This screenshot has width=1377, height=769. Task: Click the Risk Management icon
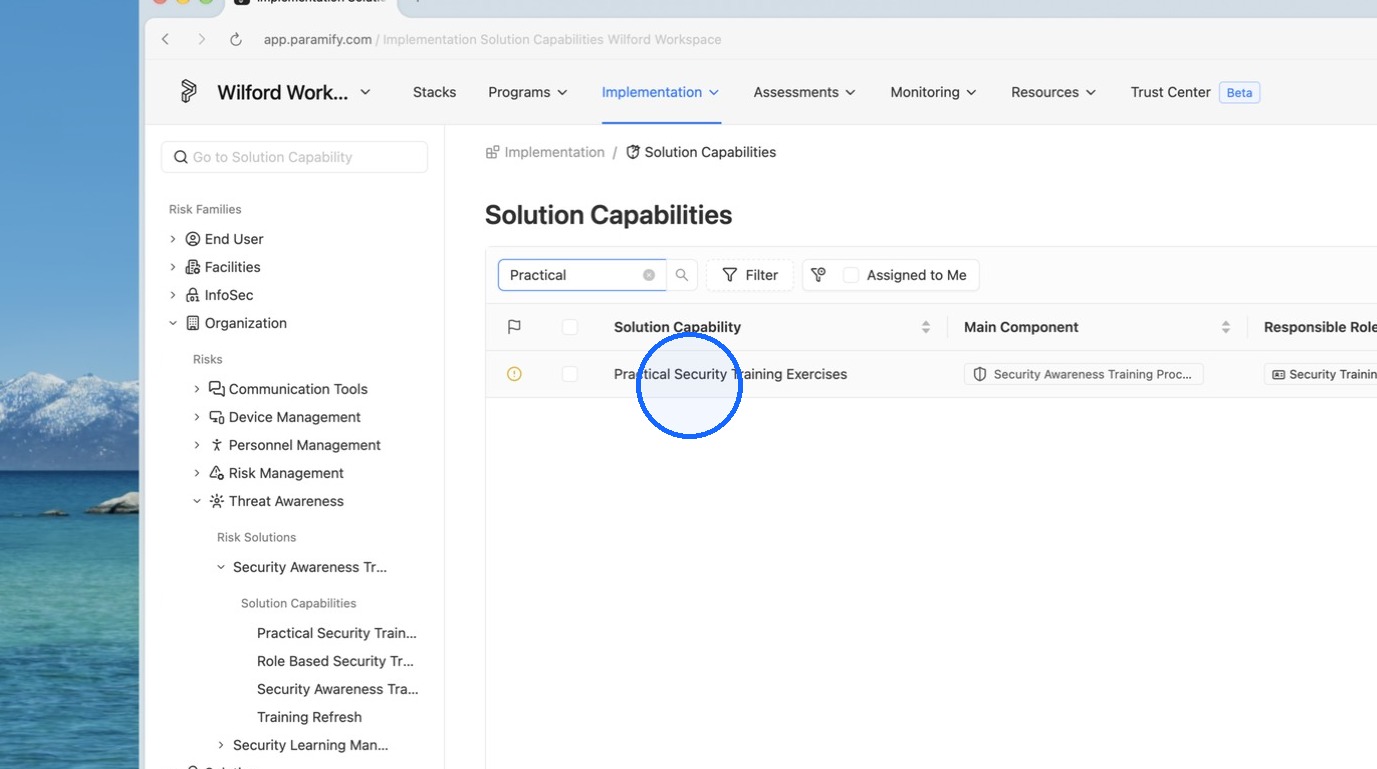point(217,473)
